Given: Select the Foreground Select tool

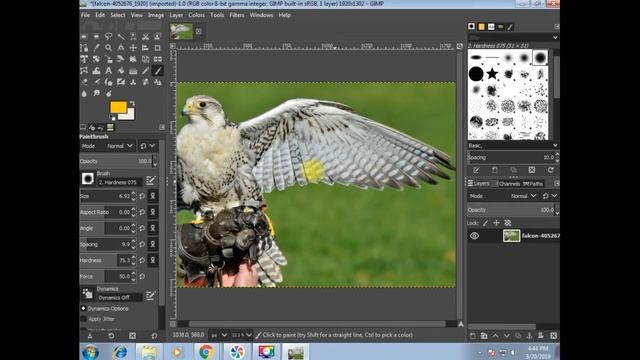Looking at the screenshot, I should (x=158, y=36).
